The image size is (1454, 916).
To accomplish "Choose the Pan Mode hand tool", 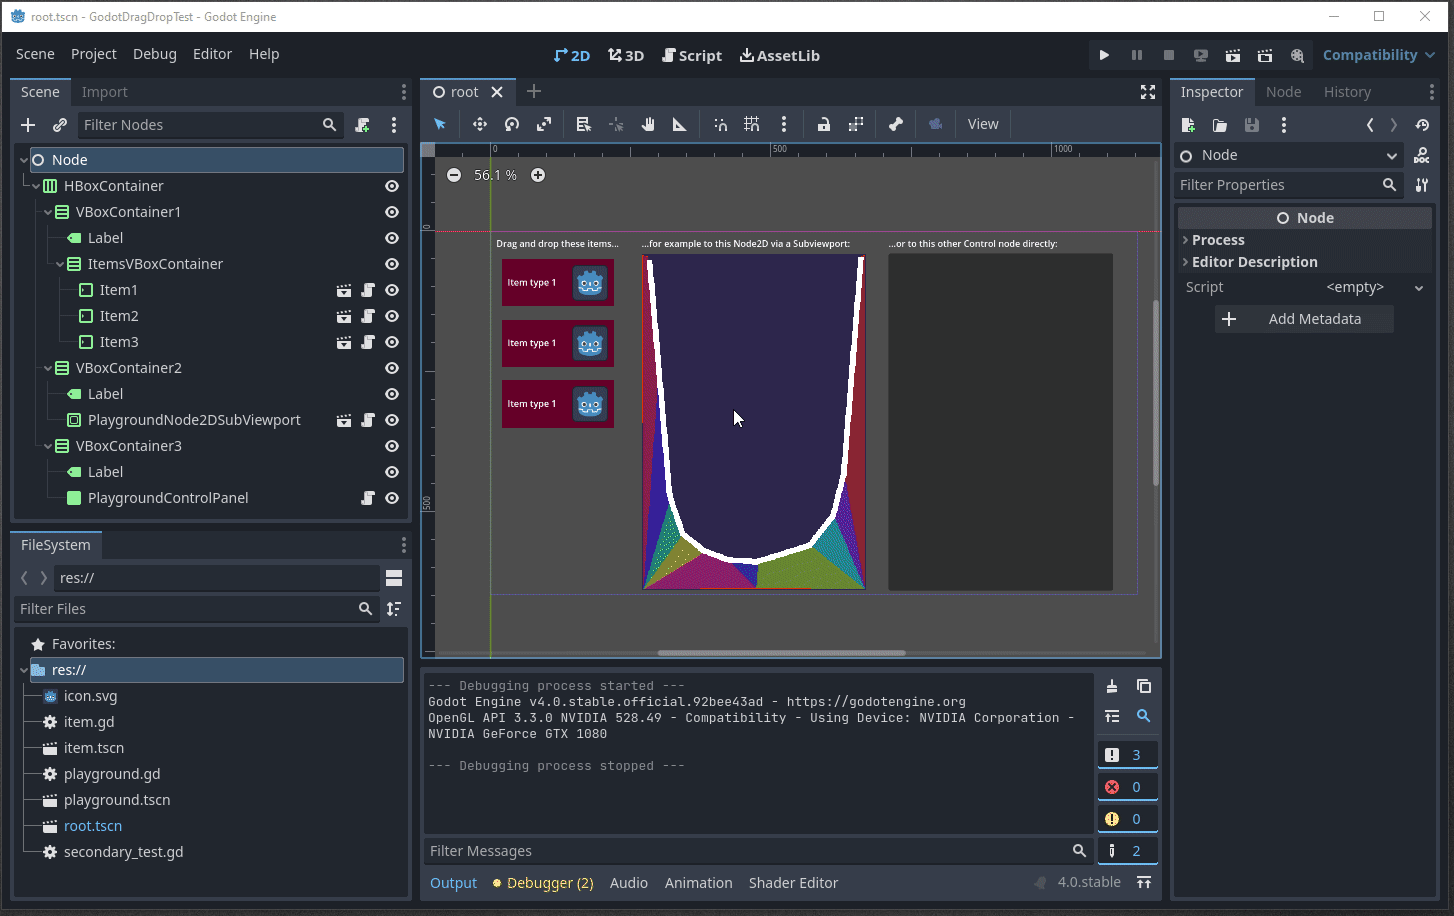I will 648,124.
